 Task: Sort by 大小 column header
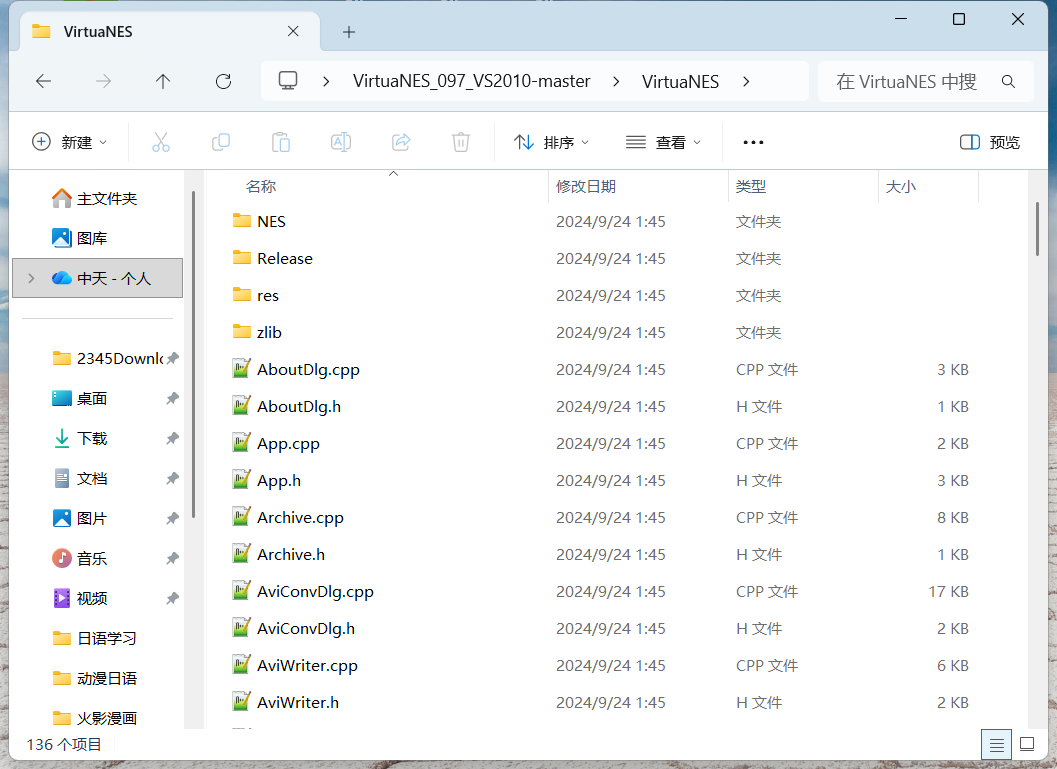[x=901, y=187]
